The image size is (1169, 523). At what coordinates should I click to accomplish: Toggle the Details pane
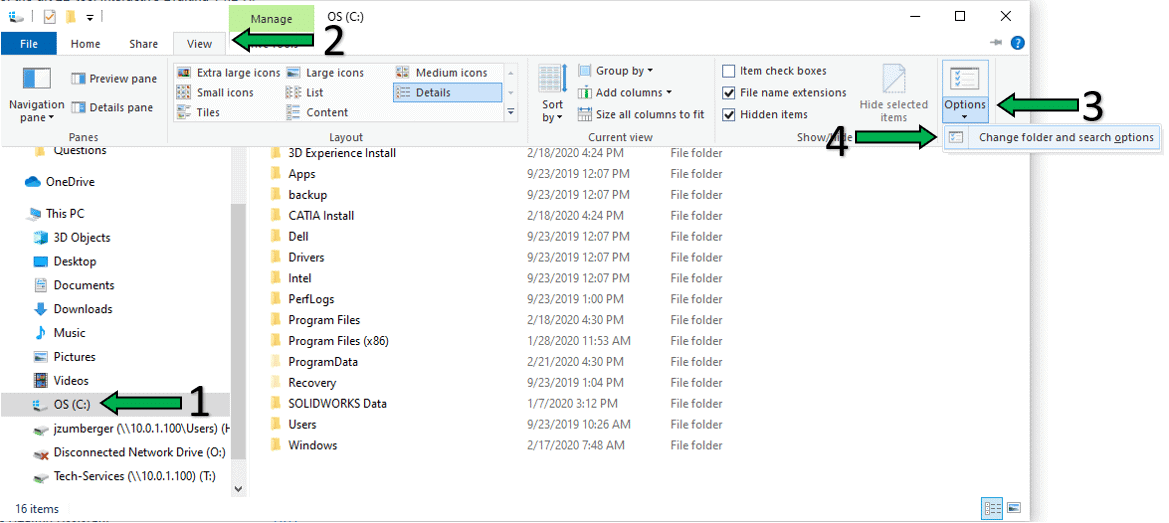[112, 107]
